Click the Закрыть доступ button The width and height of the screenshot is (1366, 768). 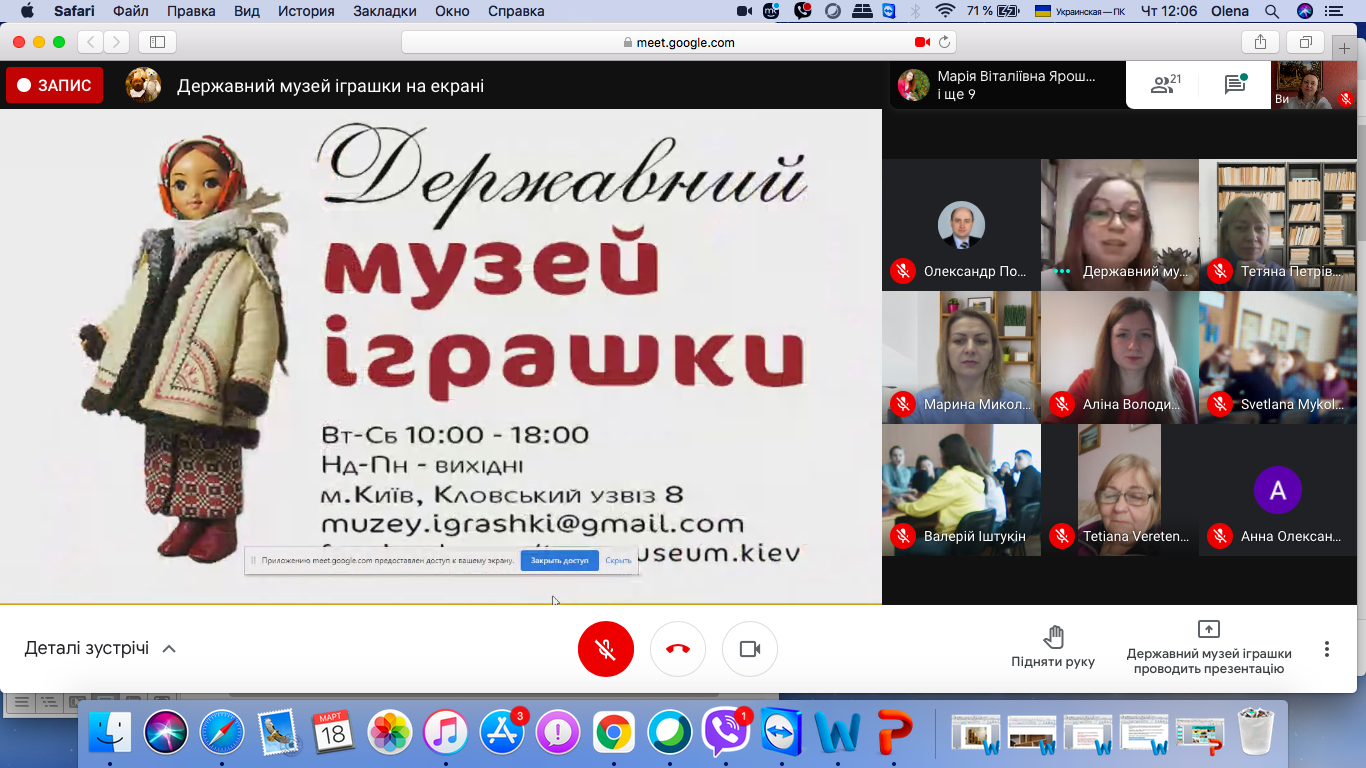click(559, 561)
